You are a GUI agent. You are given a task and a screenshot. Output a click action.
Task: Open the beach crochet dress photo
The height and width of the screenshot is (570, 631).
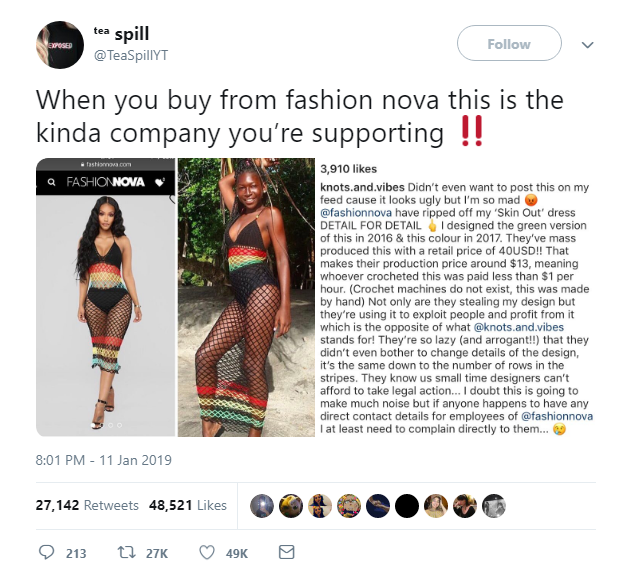pos(246,297)
